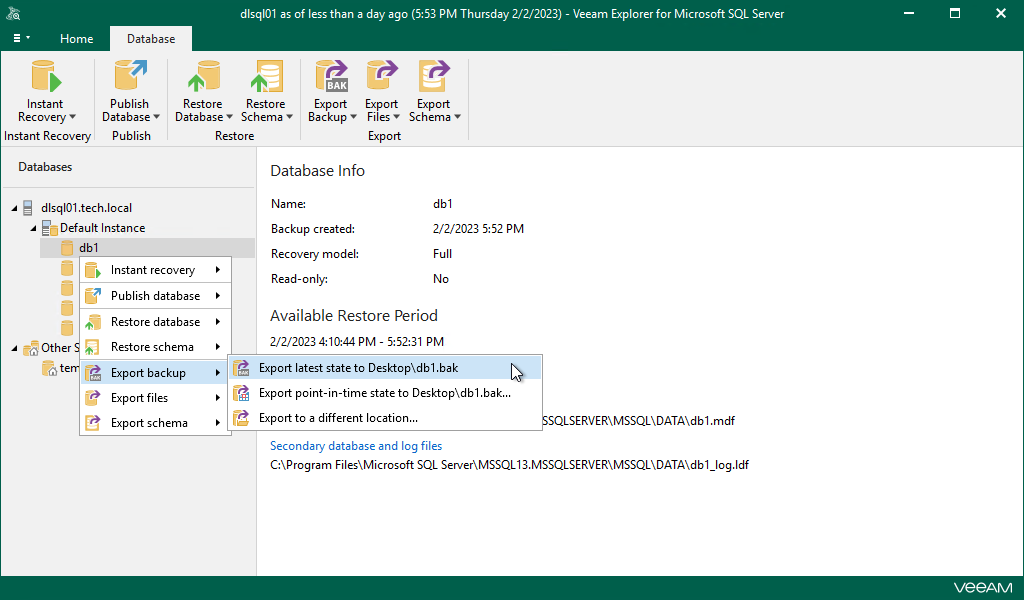Viewport: 1024px width, 600px height.
Task: Click the Veeam Explorer app icon in title bar
Action: [14, 13]
